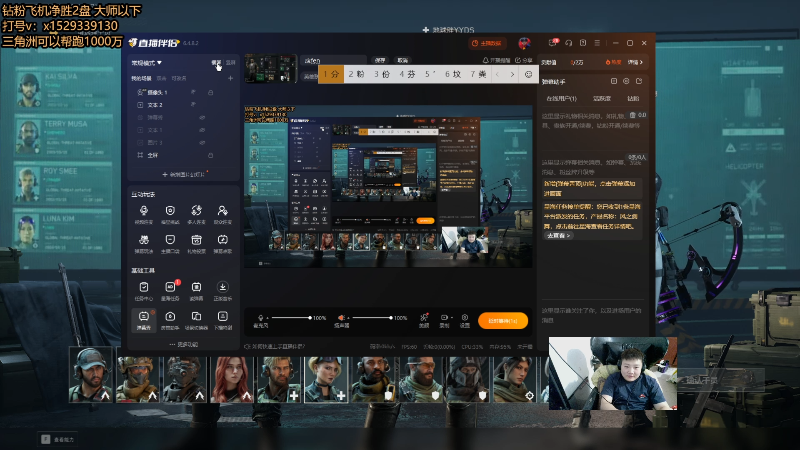The width and height of the screenshot is (800, 450).
Task: Click the emoji face in the IME candidate bar
Action: [x=529, y=74]
